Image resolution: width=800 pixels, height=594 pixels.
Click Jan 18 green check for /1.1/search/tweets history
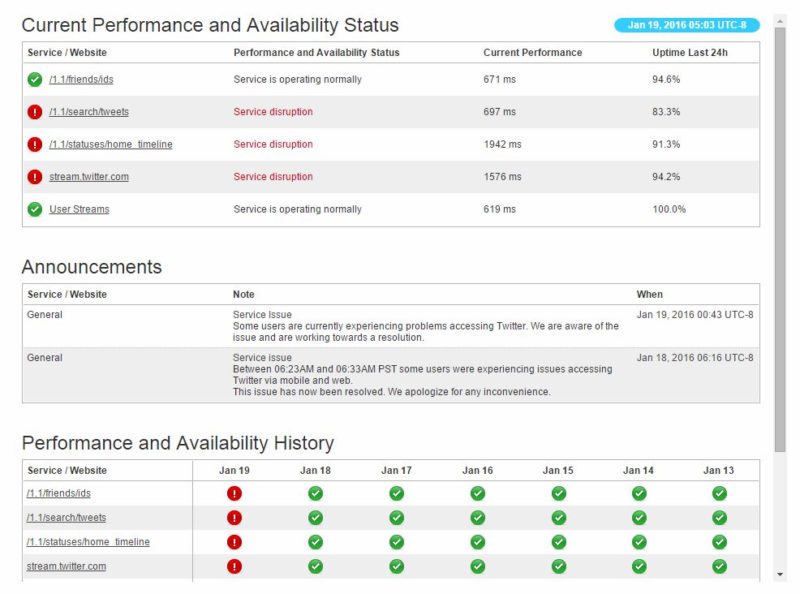(315, 518)
